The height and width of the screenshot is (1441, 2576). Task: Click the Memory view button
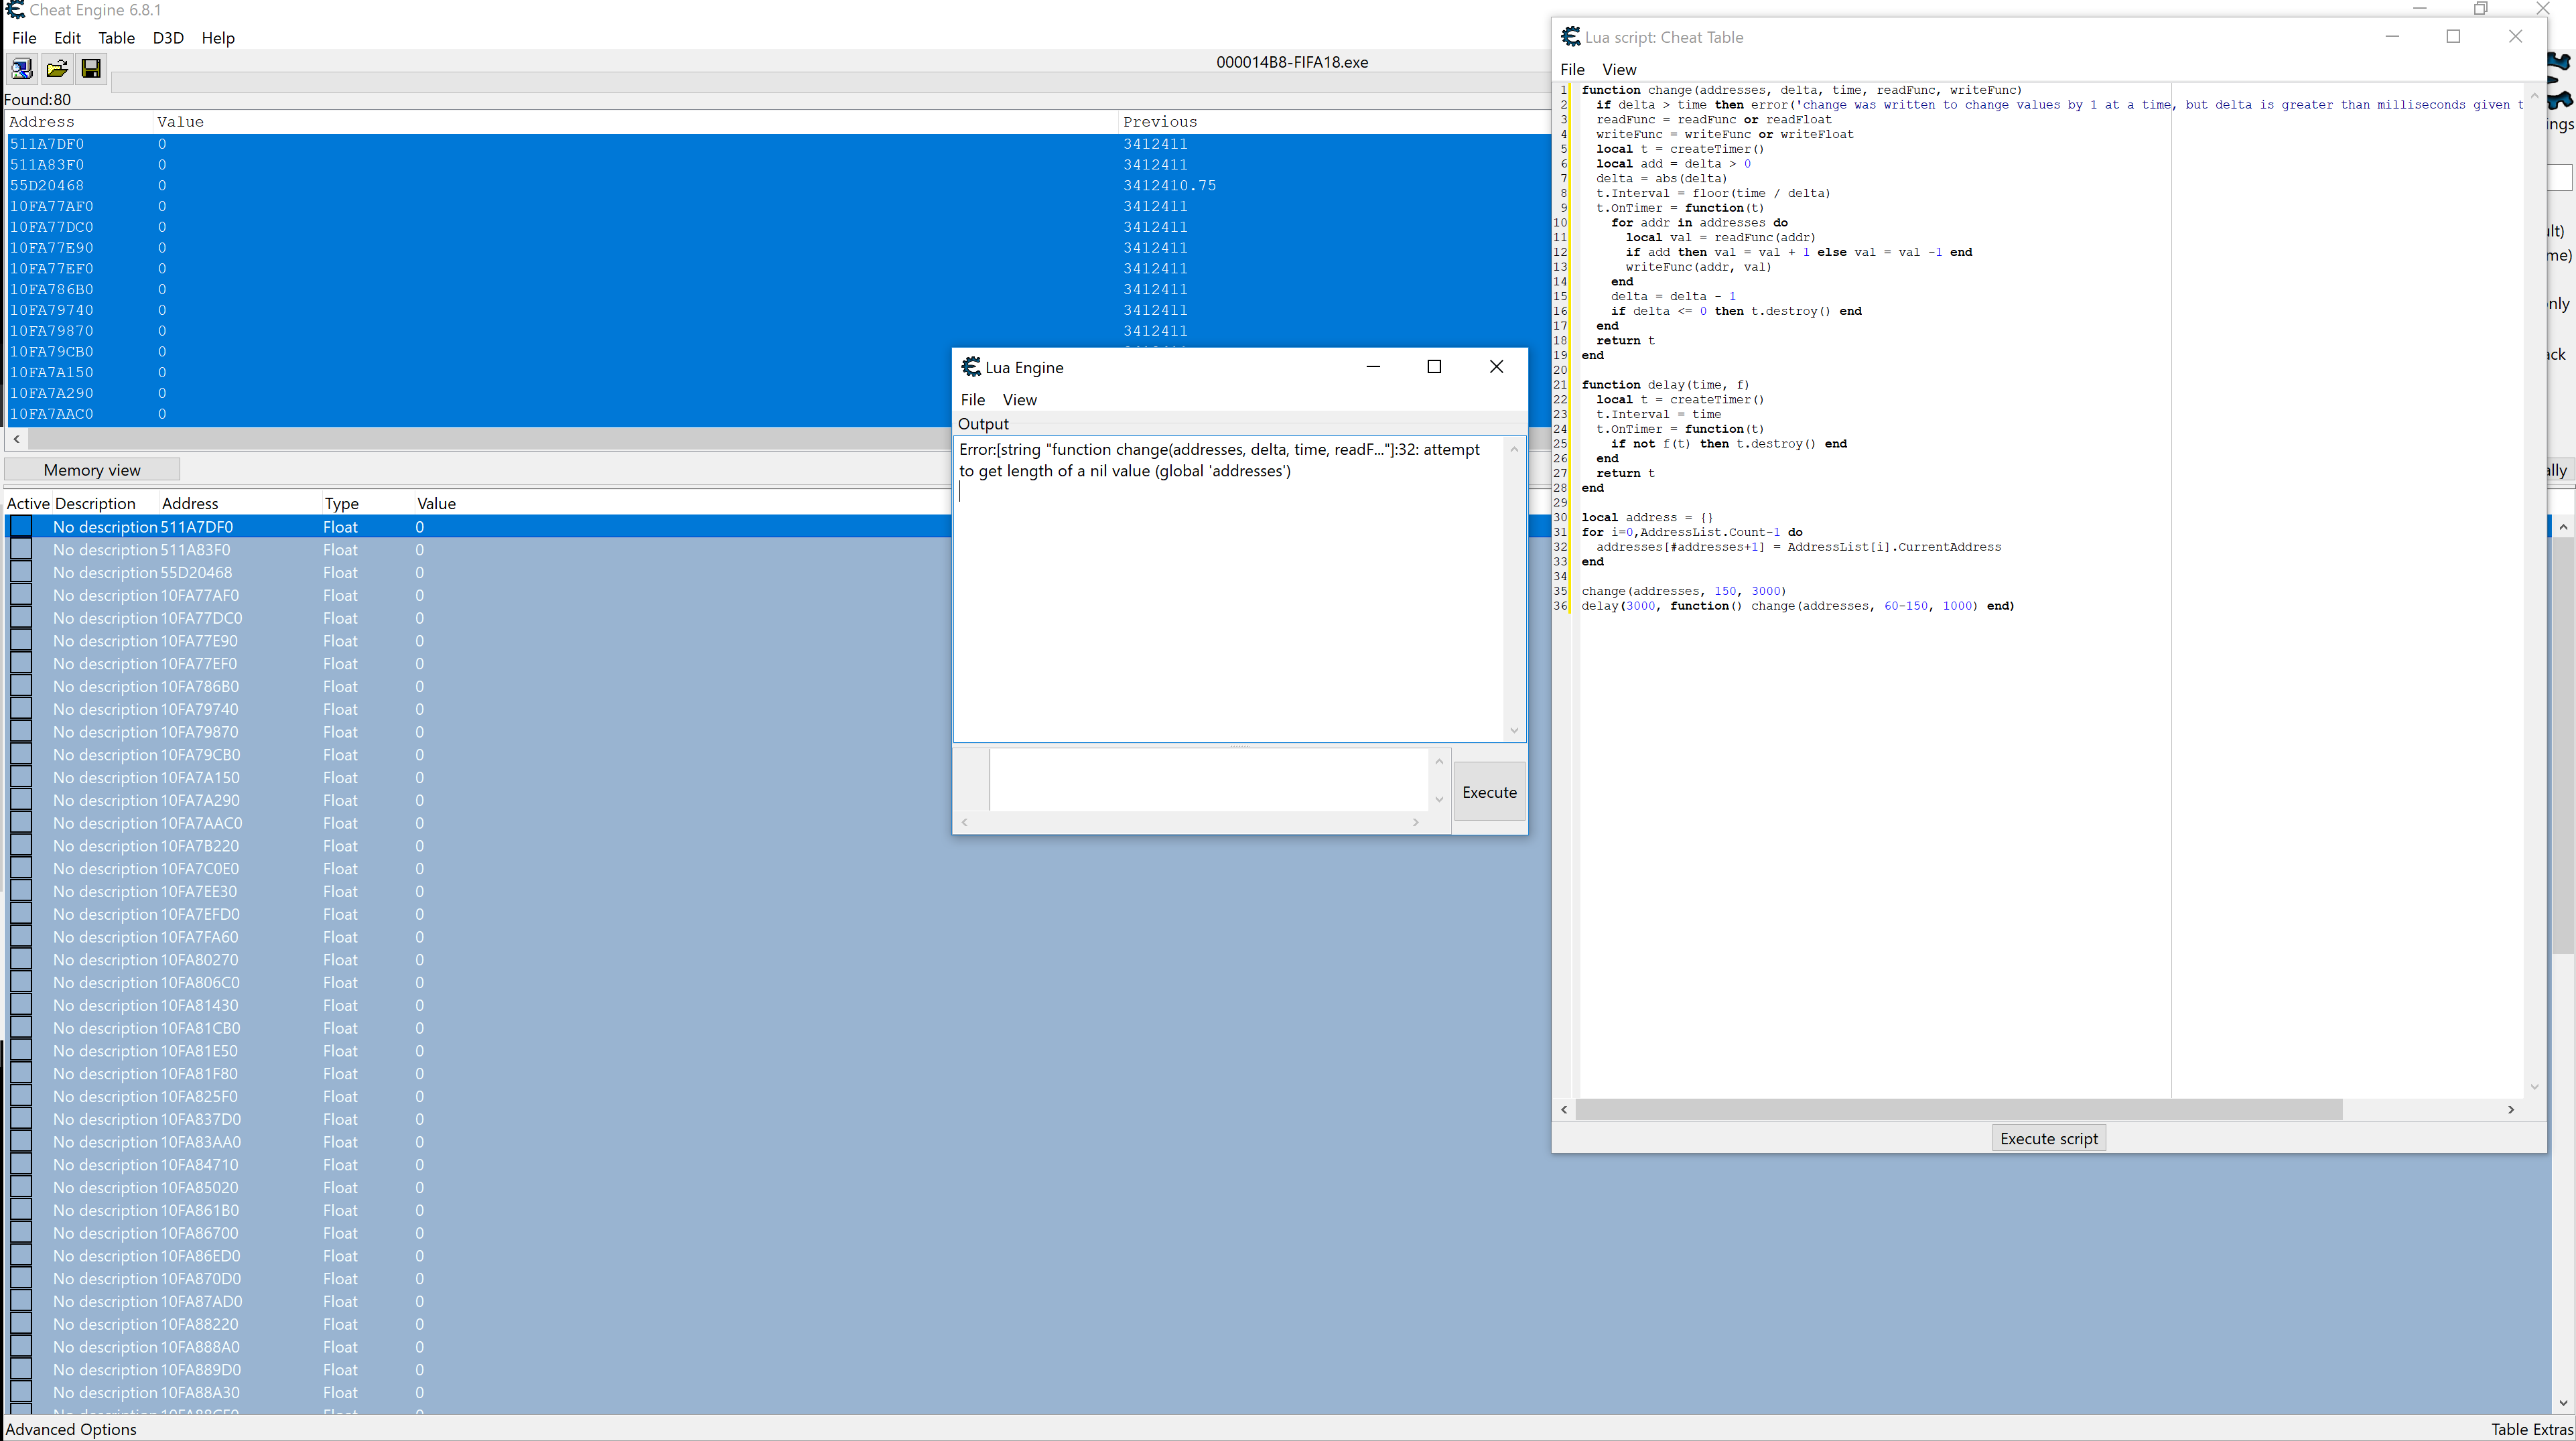[91, 469]
